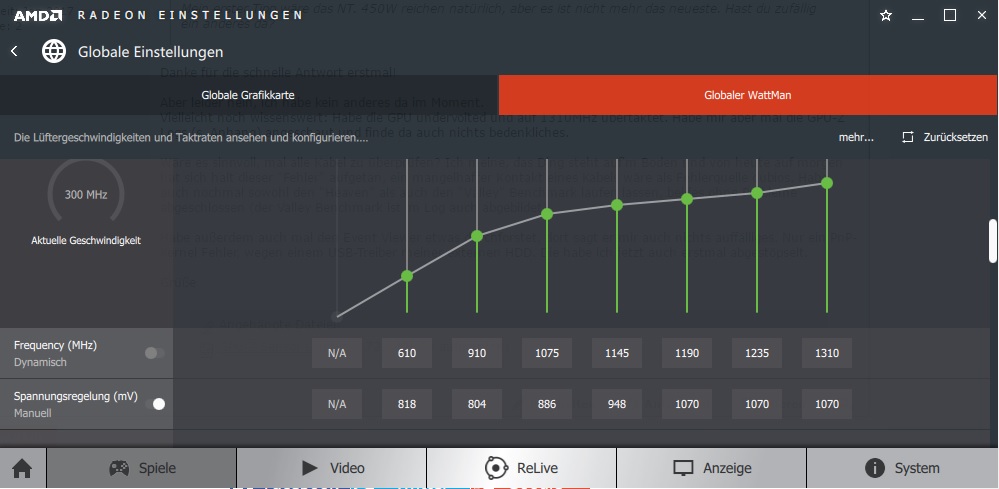The height and width of the screenshot is (489, 999).
Task: Click the Aktuelle Geschwindigkeit label
Action: tap(86, 241)
